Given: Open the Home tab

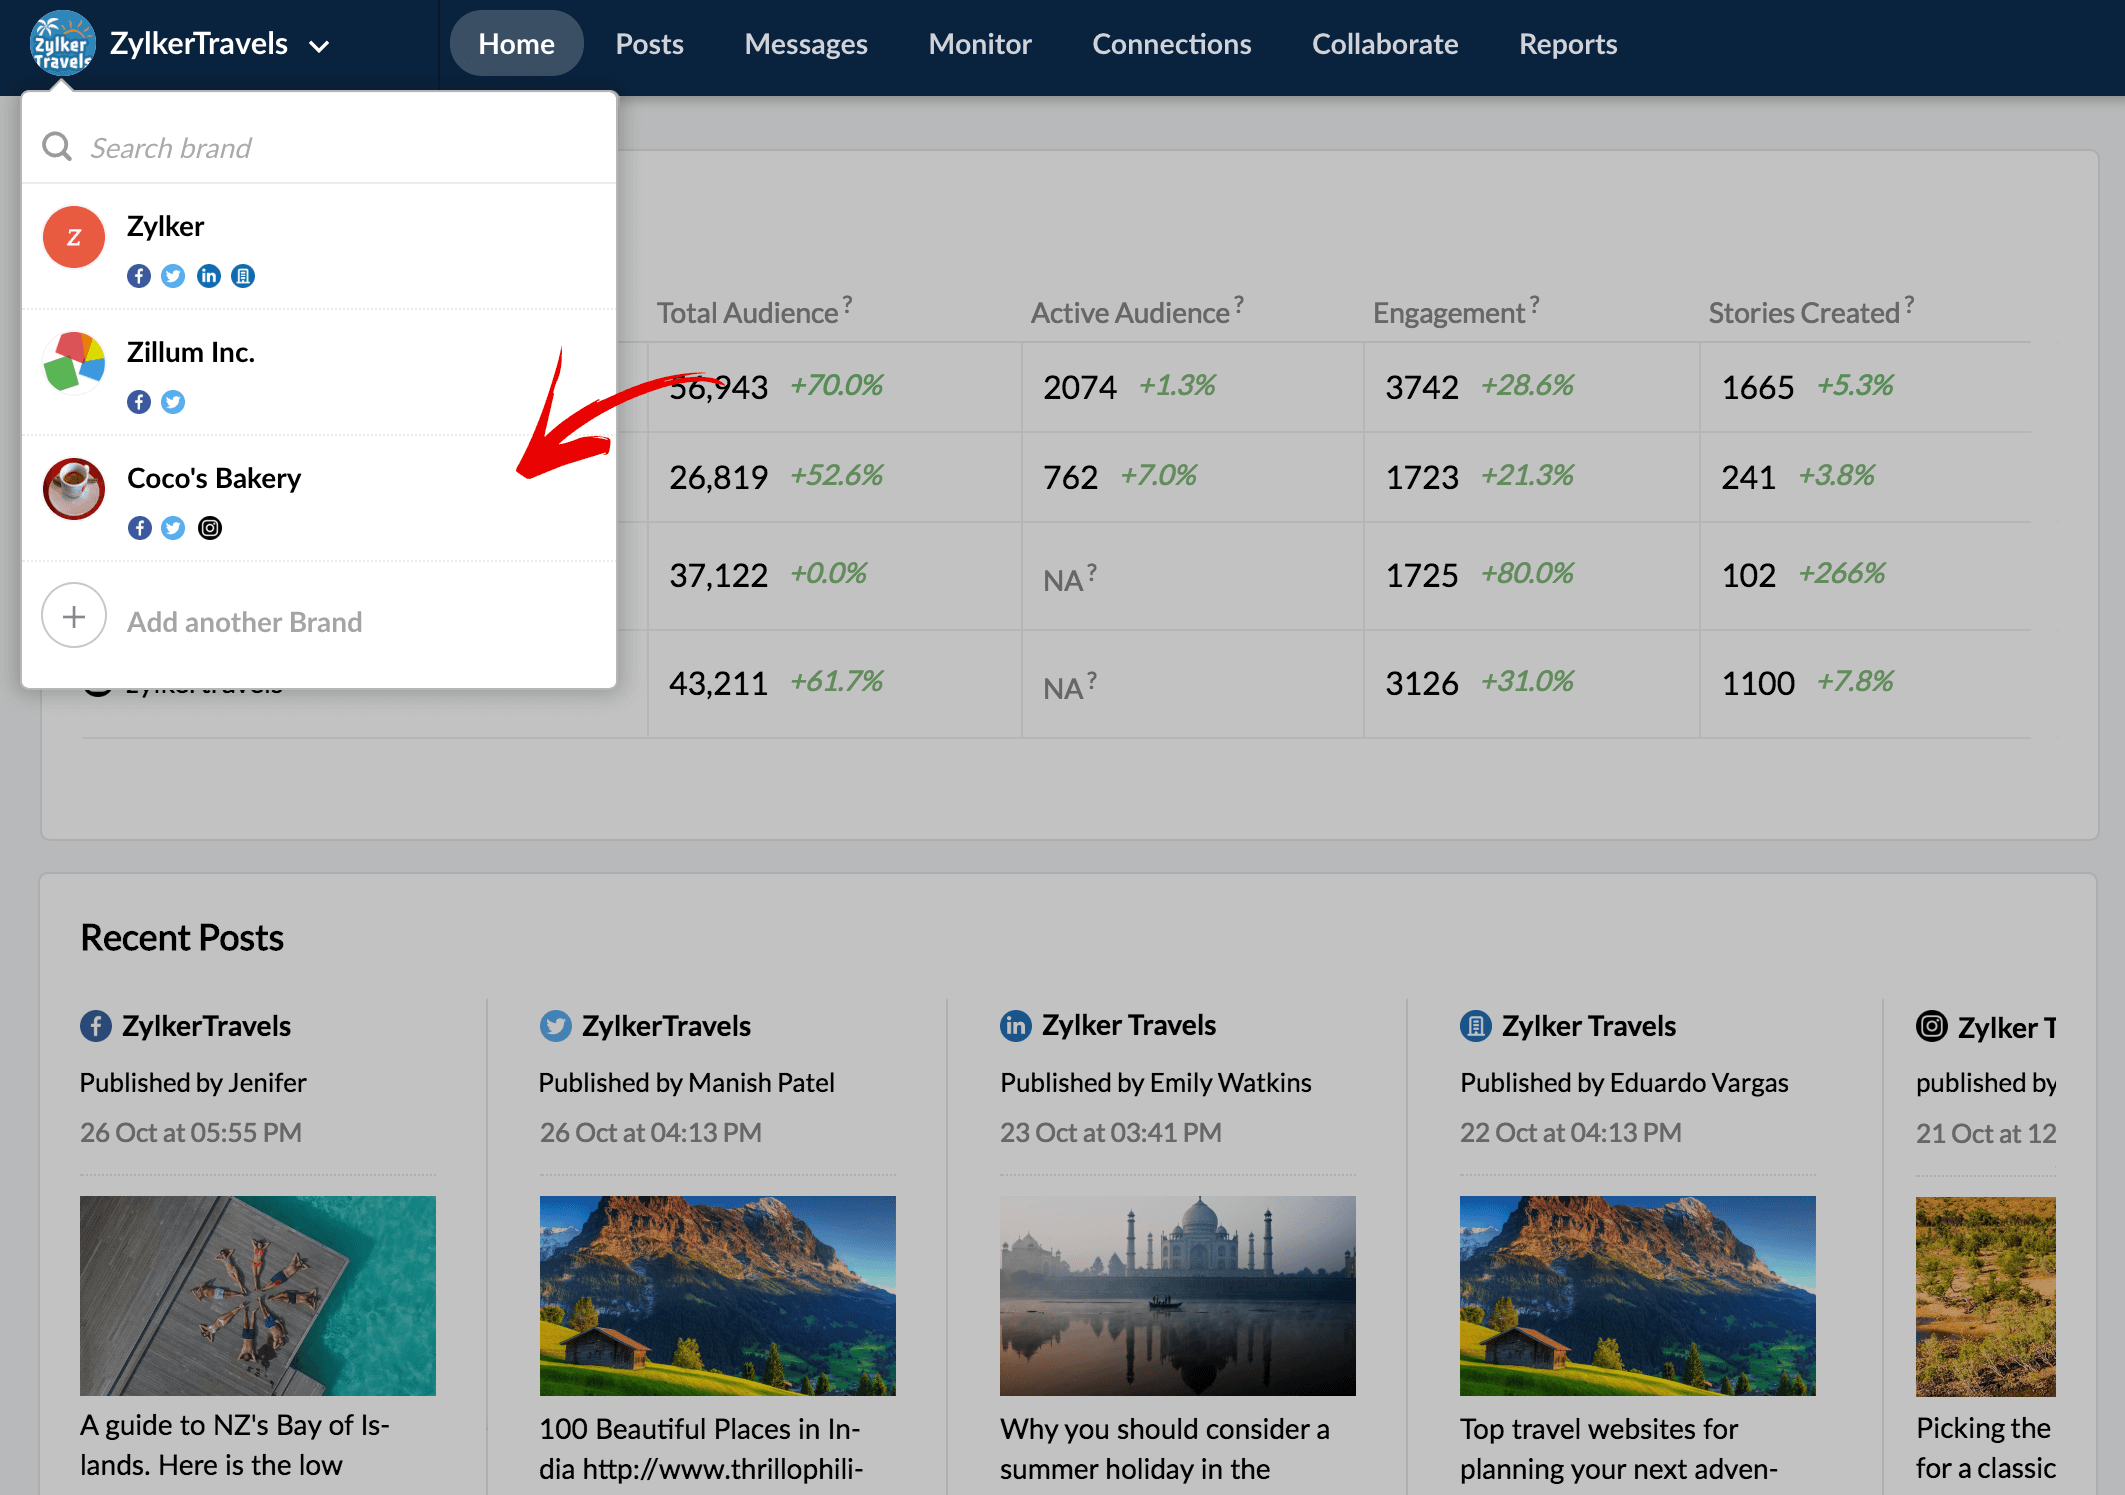Looking at the screenshot, I should tap(516, 44).
